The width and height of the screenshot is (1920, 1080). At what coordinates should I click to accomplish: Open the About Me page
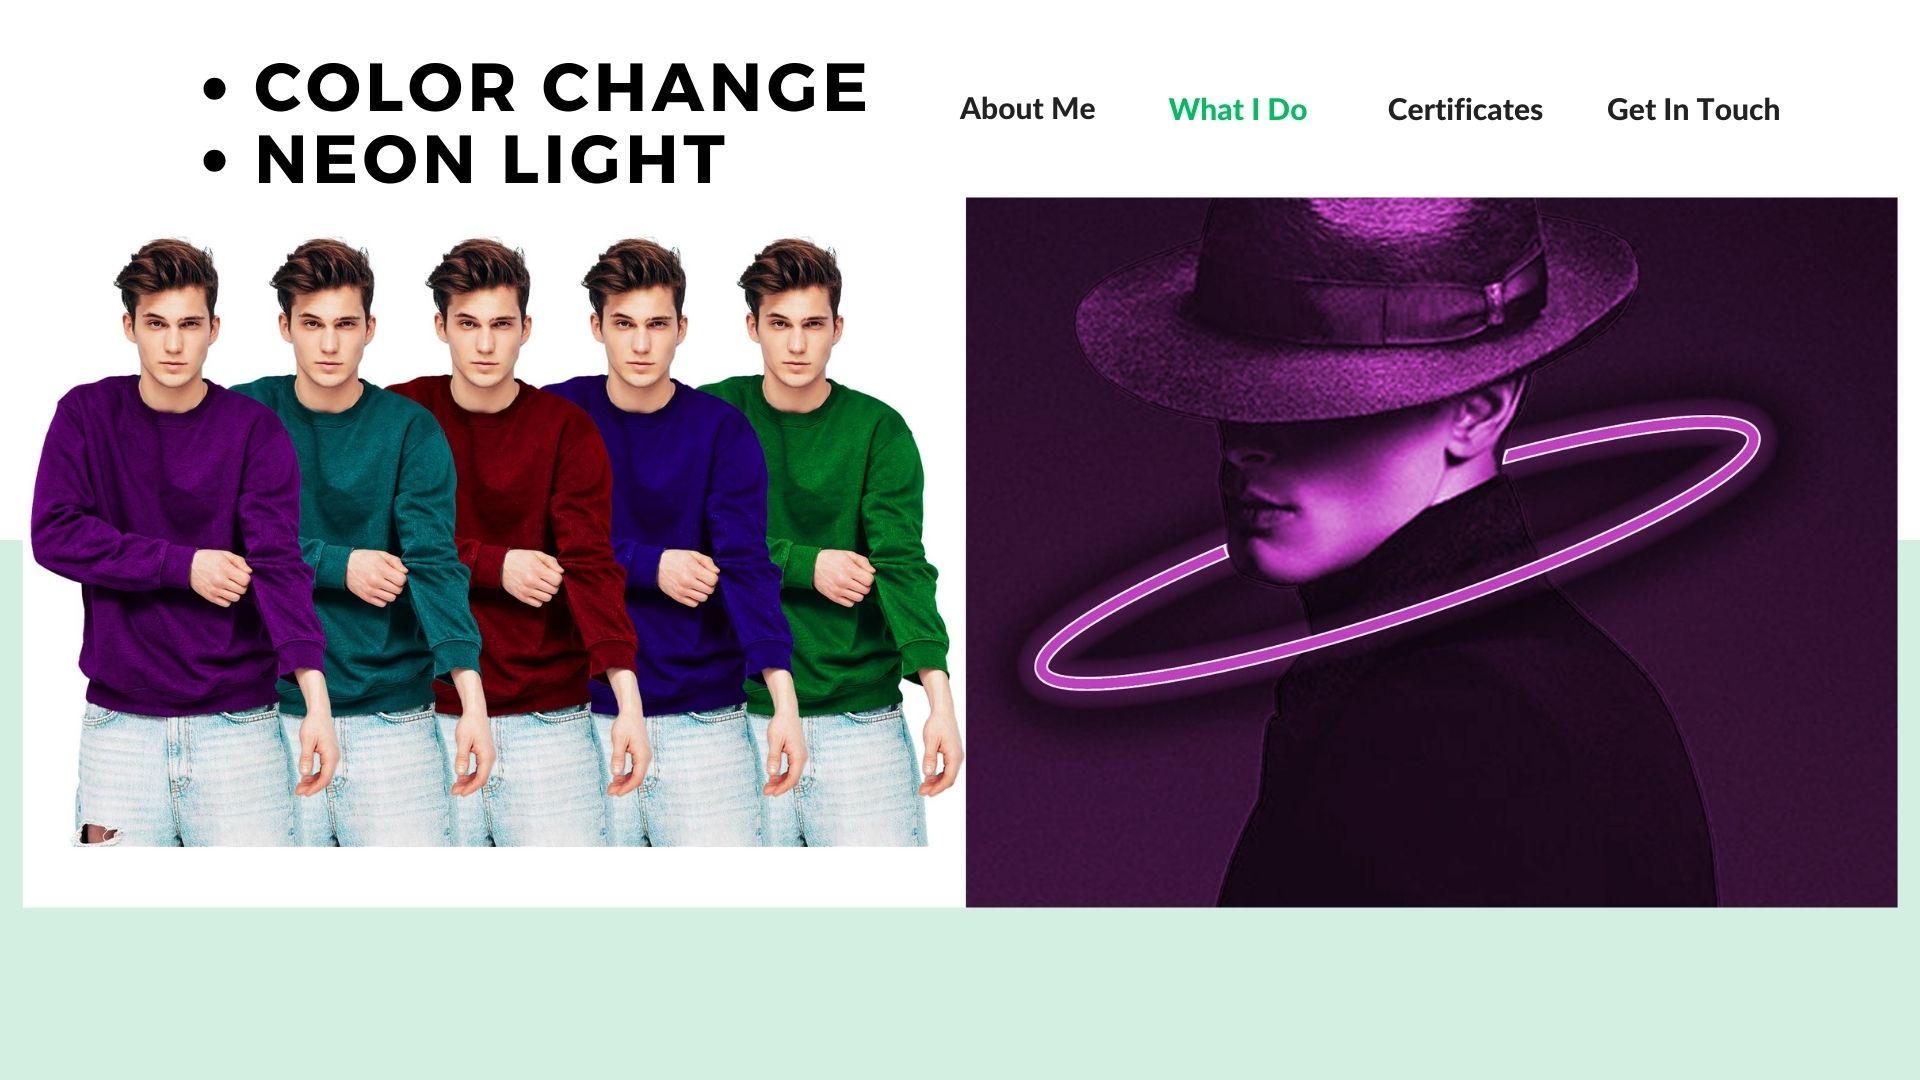(x=1027, y=109)
